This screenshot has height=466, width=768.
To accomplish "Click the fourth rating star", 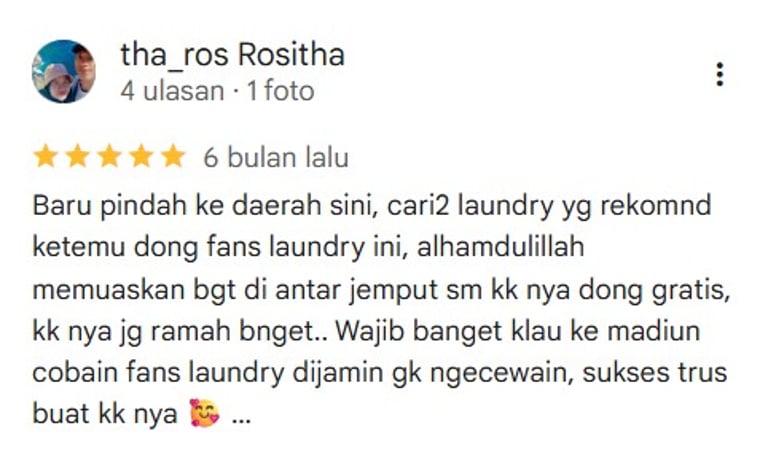I will [x=141, y=157].
